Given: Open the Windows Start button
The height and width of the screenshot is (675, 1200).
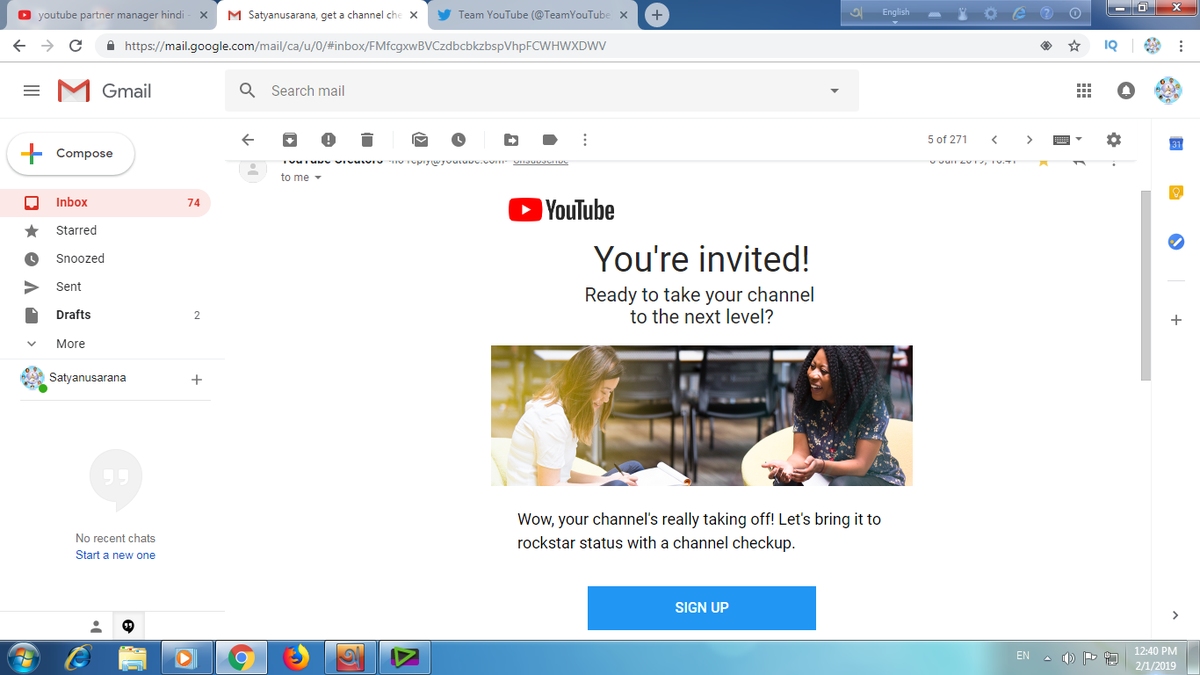Looking at the screenshot, I should click(x=23, y=657).
